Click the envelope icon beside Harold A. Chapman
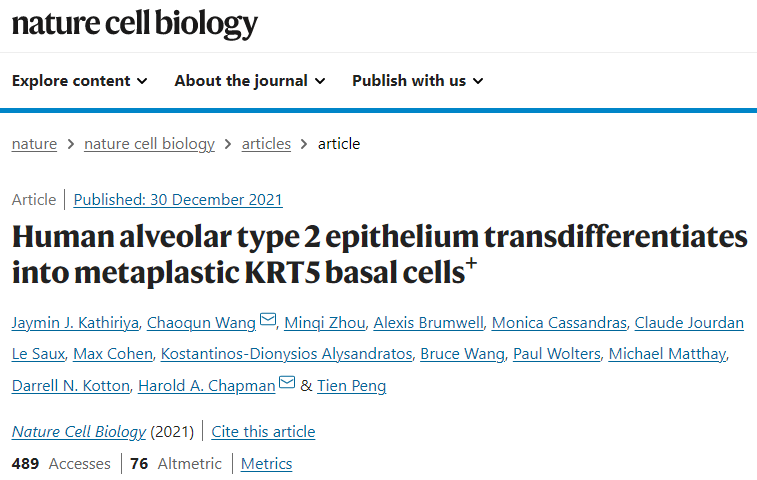 287,384
